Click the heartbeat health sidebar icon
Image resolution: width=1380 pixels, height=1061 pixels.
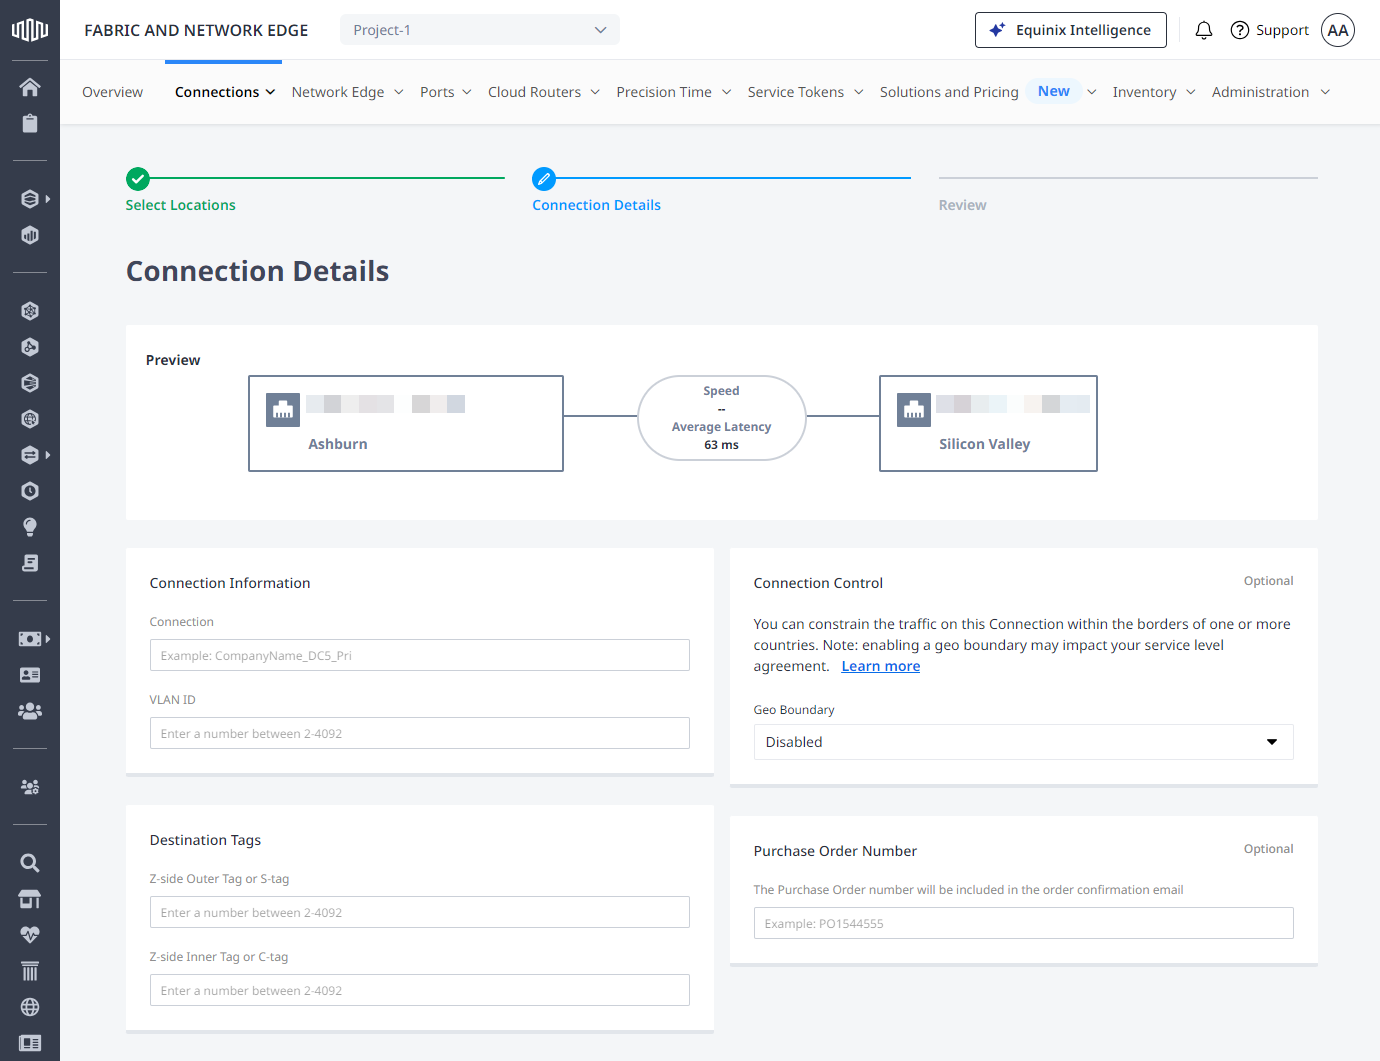pyautogui.click(x=30, y=935)
